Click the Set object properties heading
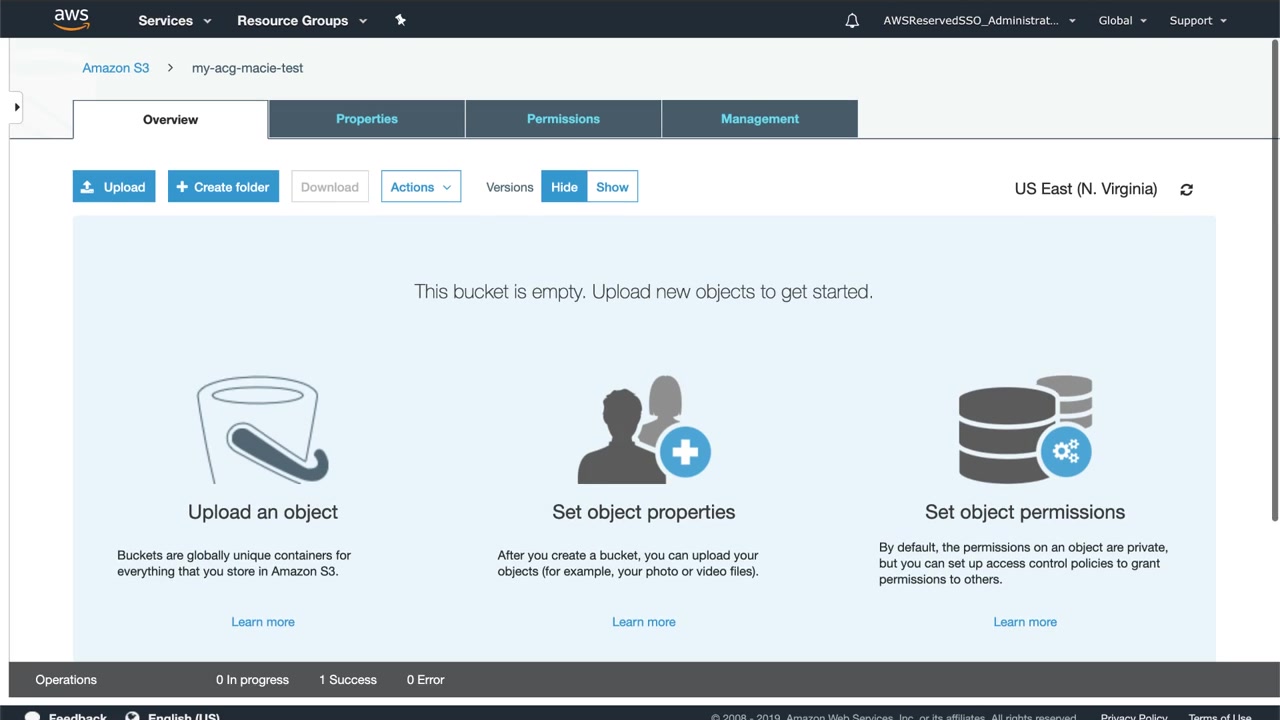 tap(644, 512)
